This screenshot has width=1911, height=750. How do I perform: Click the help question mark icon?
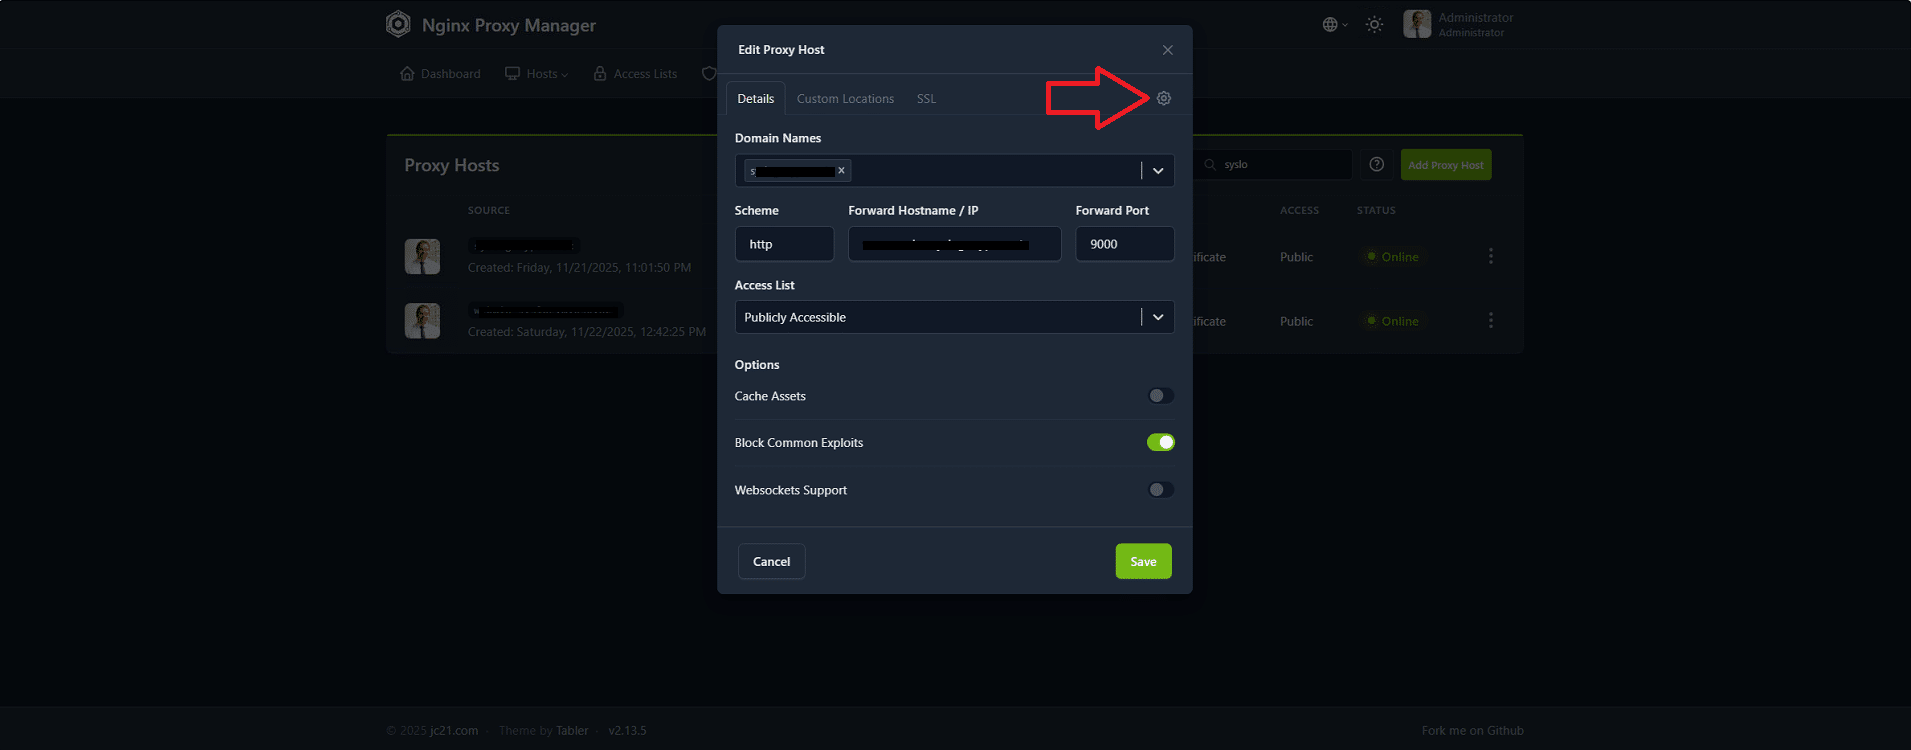click(1376, 165)
